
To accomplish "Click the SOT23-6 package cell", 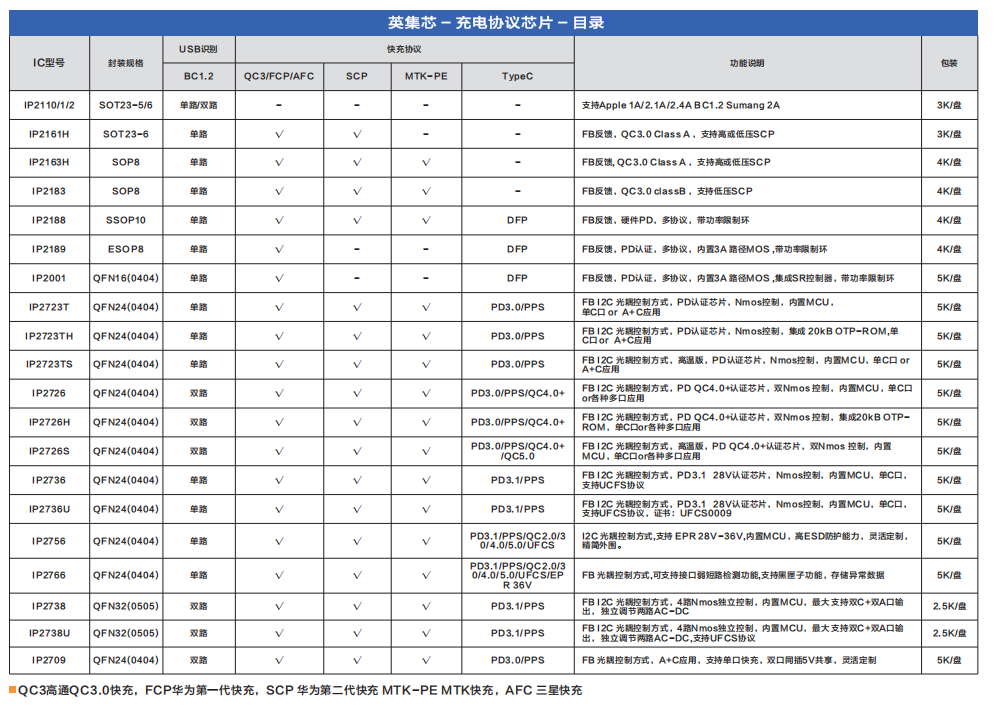I will tap(126, 134).
